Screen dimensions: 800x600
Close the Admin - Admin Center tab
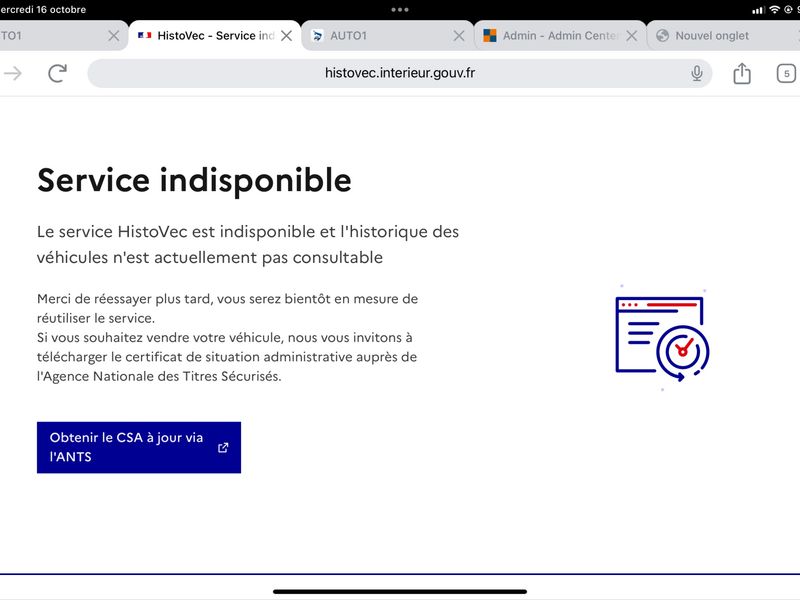pyautogui.click(x=632, y=36)
